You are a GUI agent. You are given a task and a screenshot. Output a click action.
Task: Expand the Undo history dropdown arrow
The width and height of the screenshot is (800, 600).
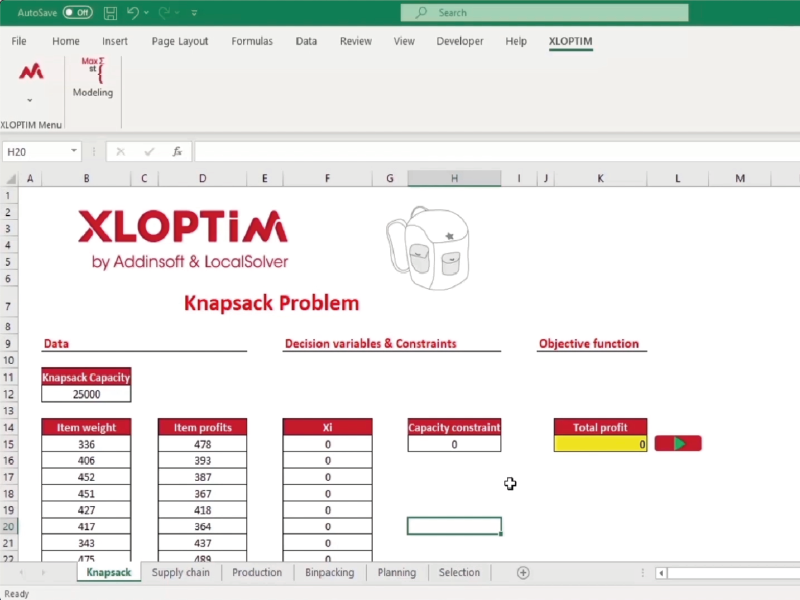[146, 13]
